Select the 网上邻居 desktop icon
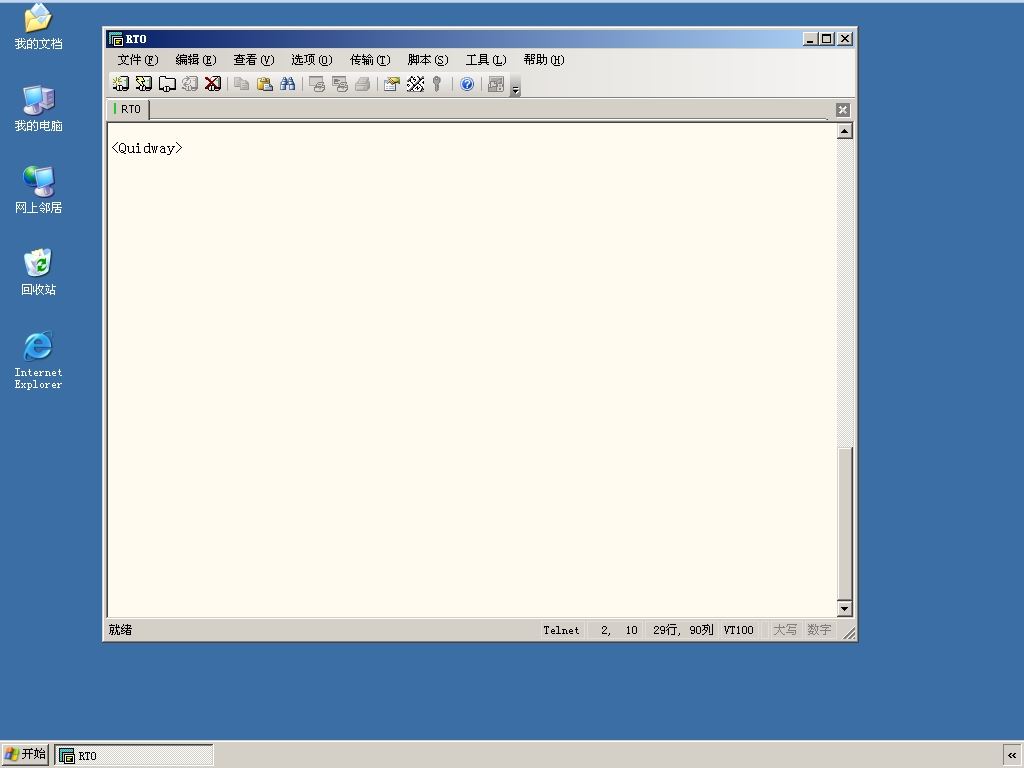 (39, 190)
